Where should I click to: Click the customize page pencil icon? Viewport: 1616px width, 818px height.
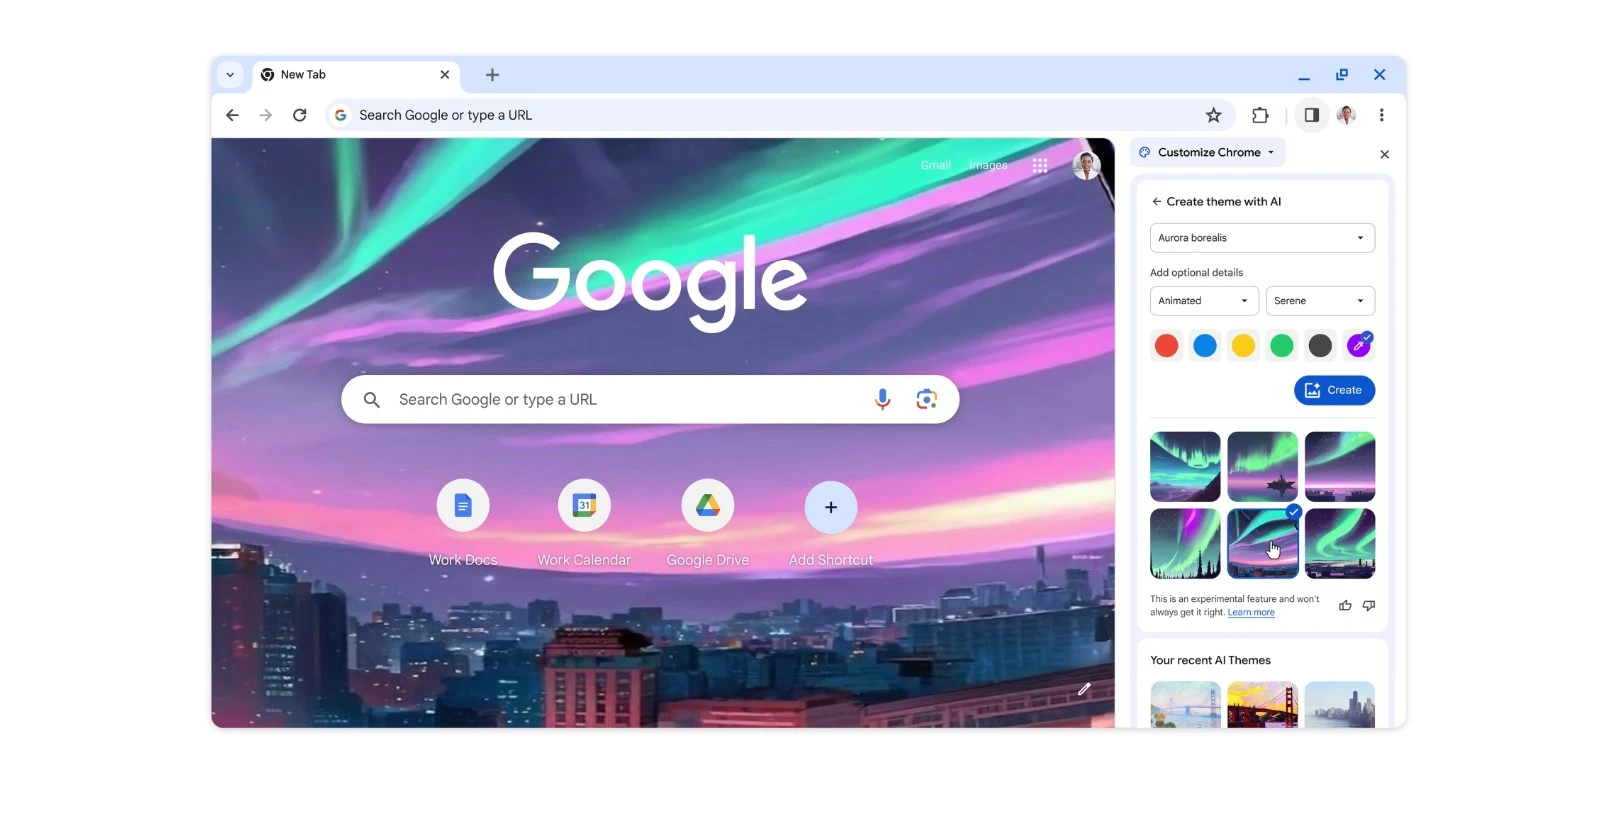click(1084, 689)
